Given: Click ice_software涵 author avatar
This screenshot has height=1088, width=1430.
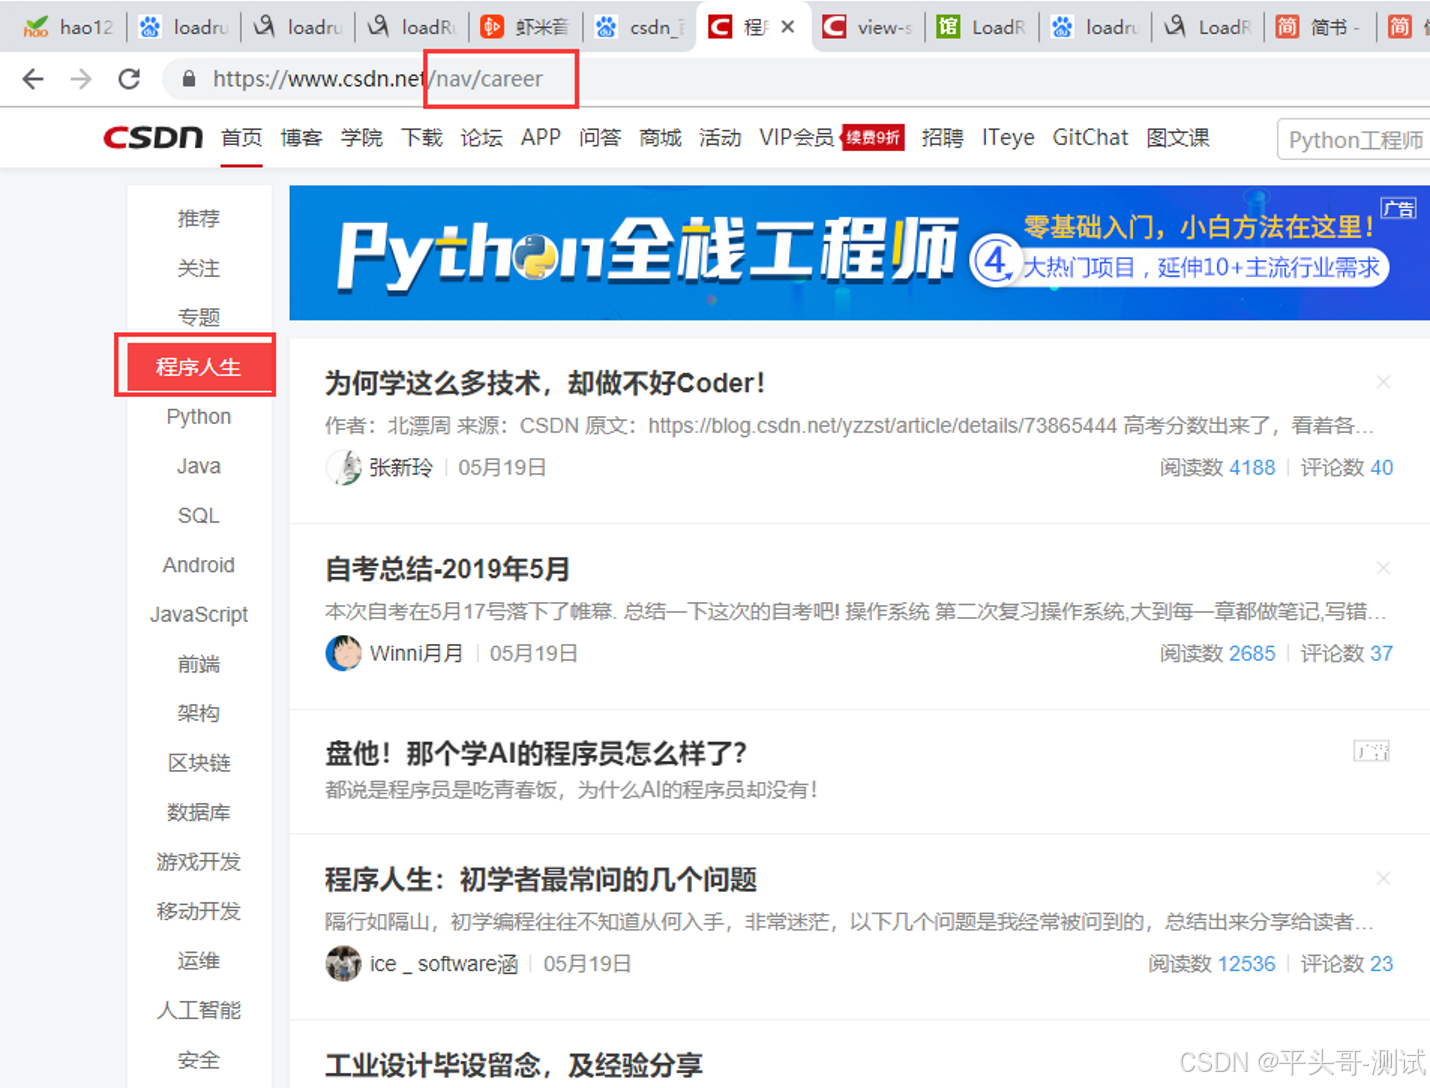Looking at the screenshot, I should pos(343,963).
